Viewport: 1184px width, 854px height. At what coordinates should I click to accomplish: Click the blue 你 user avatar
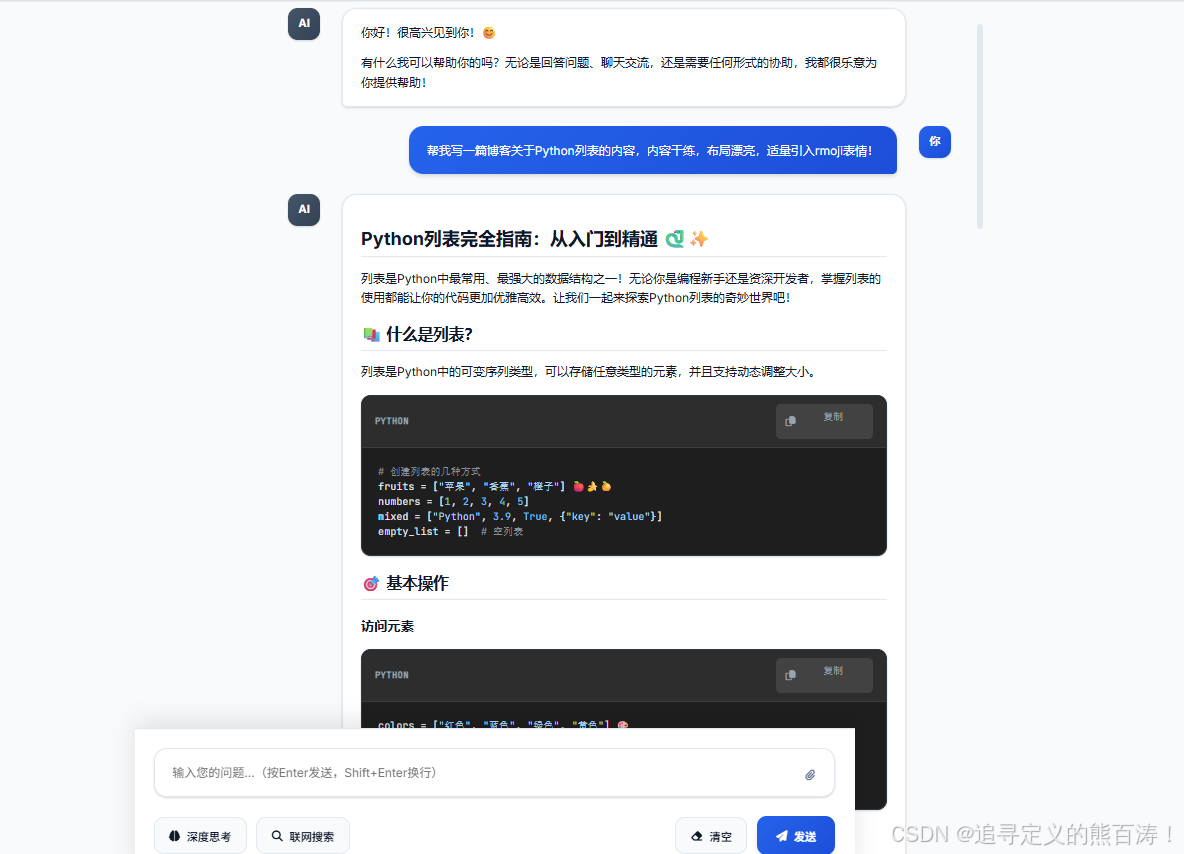pos(934,142)
